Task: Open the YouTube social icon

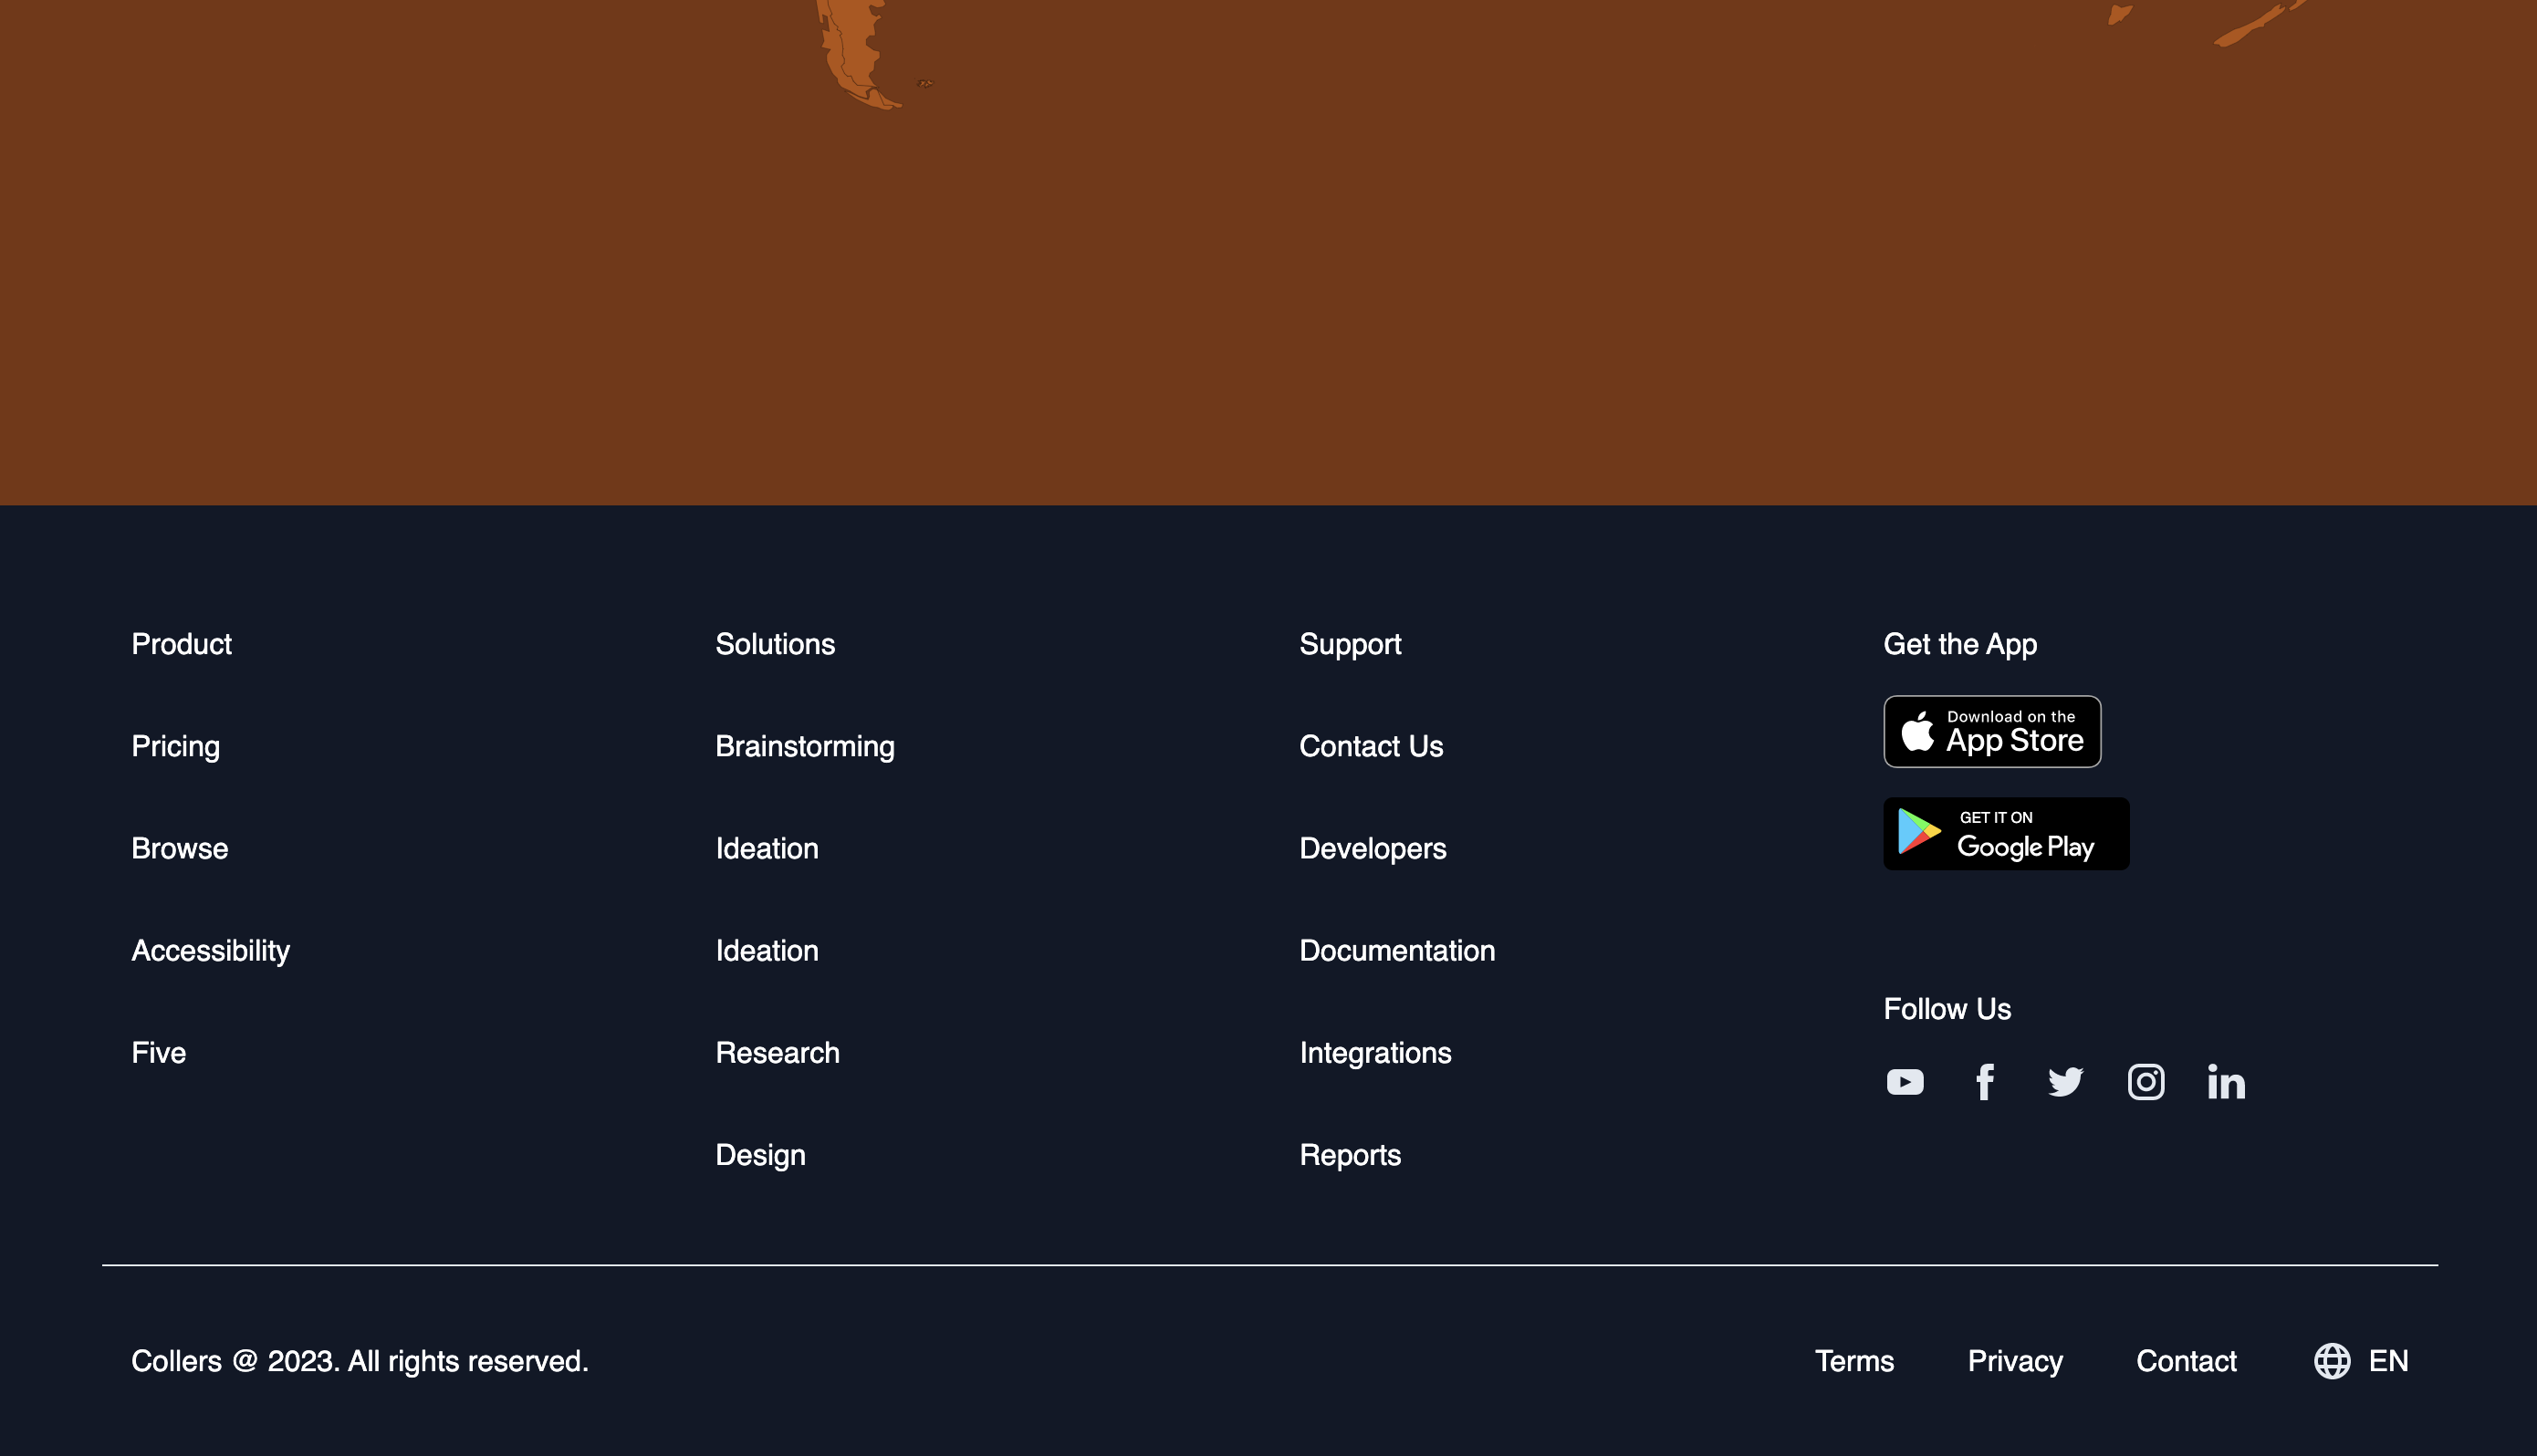Action: (1904, 1082)
